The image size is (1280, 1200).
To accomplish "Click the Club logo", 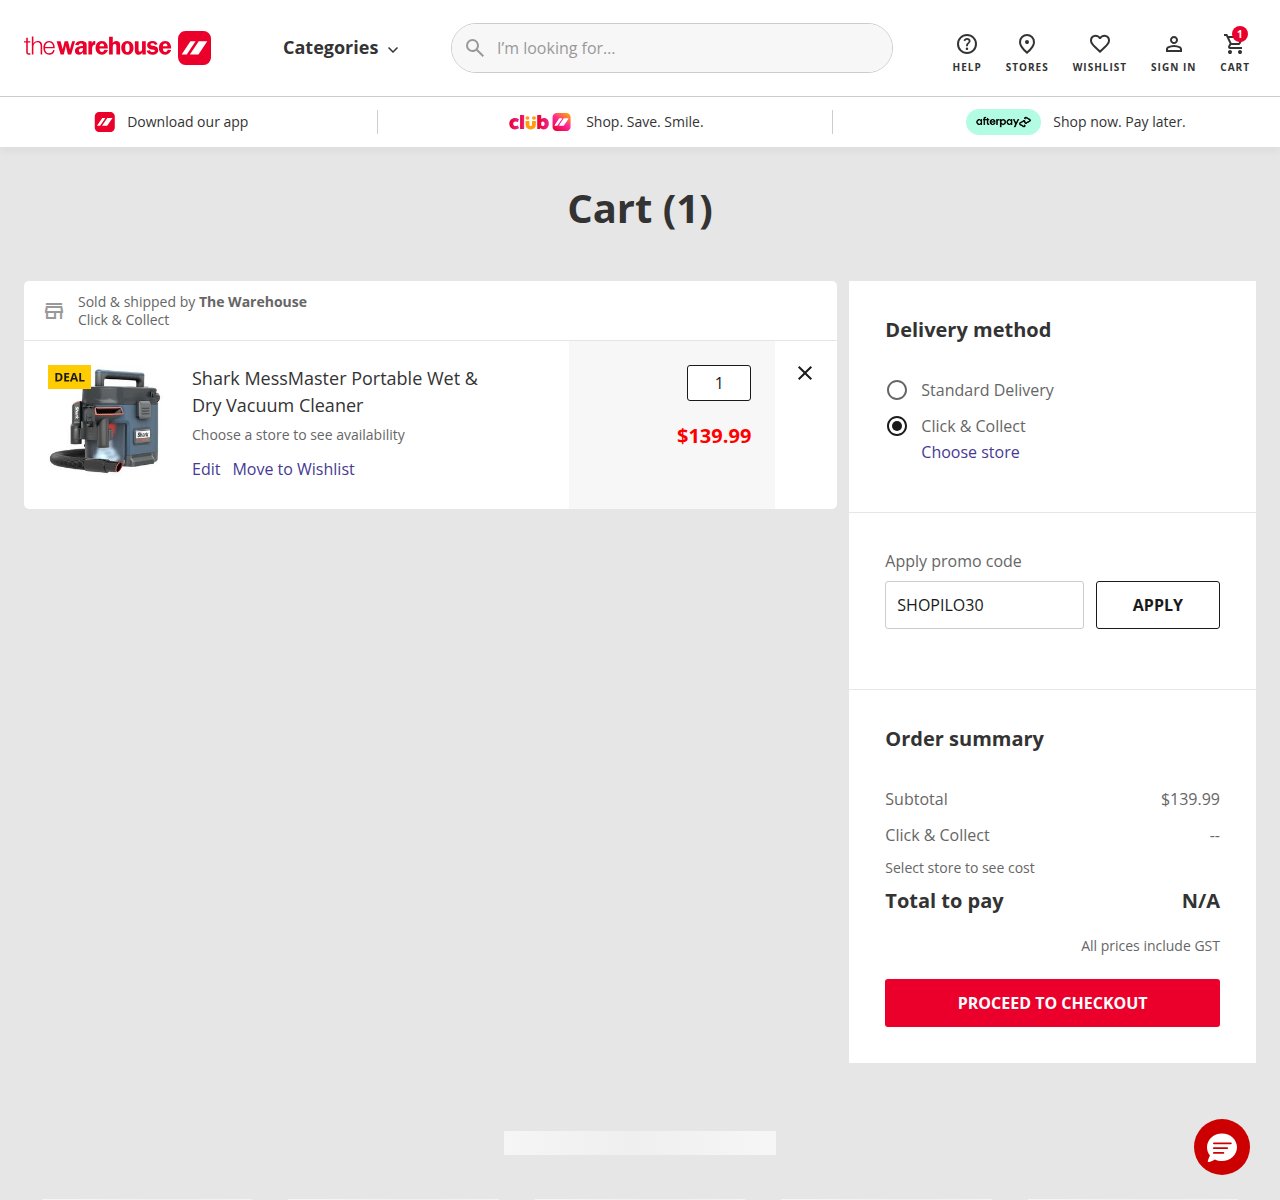I will pos(539,122).
